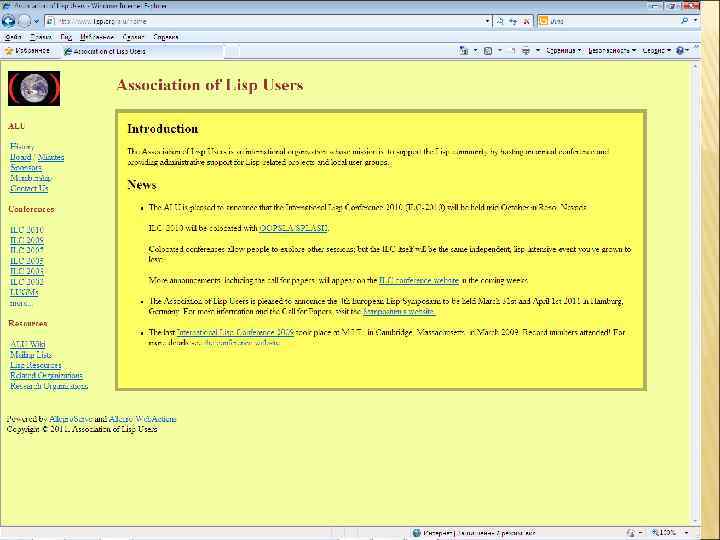Follow the International Lisp Conference 2009 link
Viewport: 720px width, 540px height.
[x=235, y=332]
